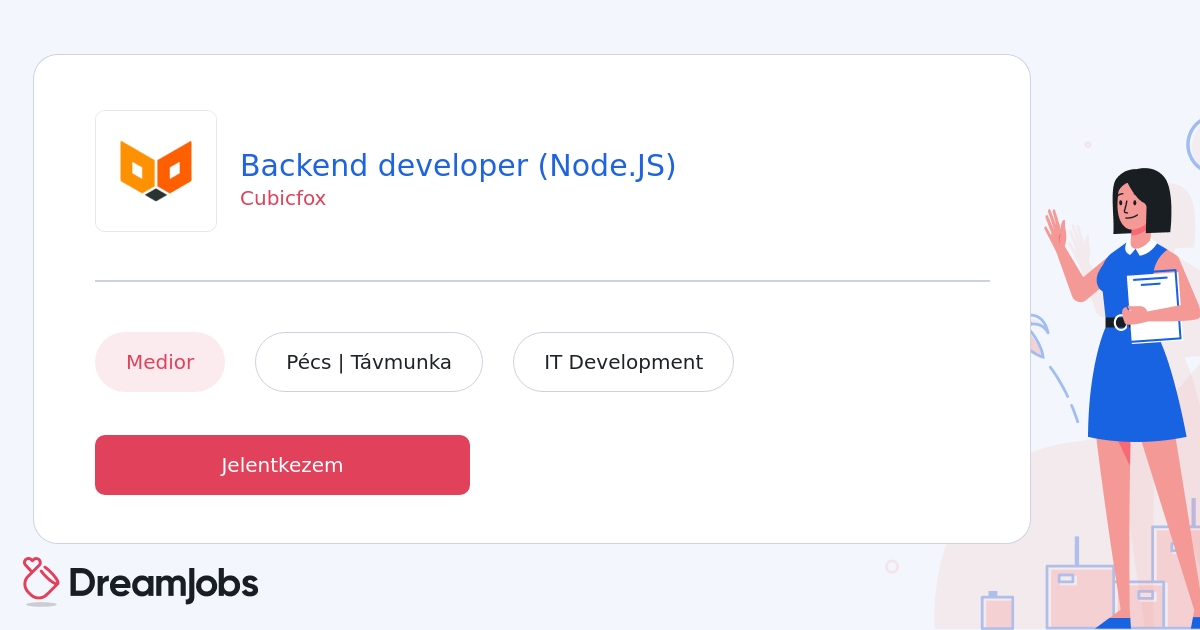Screen dimensions: 1200x630
Task: Open the Backend developer (Node.JS) job posting
Action: point(458,165)
